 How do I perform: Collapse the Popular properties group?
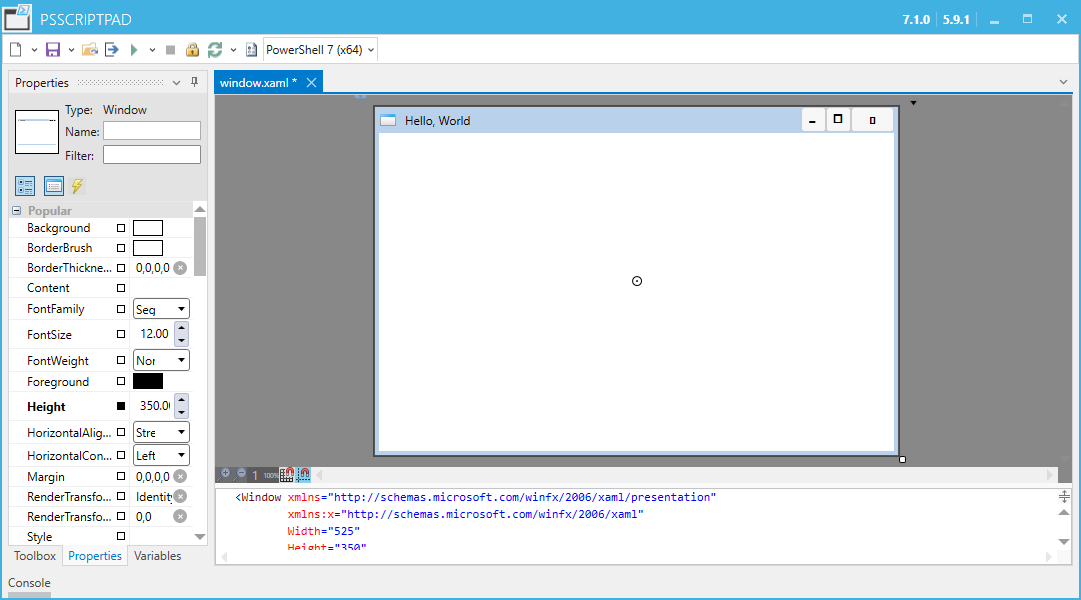(x=17, y=211)
